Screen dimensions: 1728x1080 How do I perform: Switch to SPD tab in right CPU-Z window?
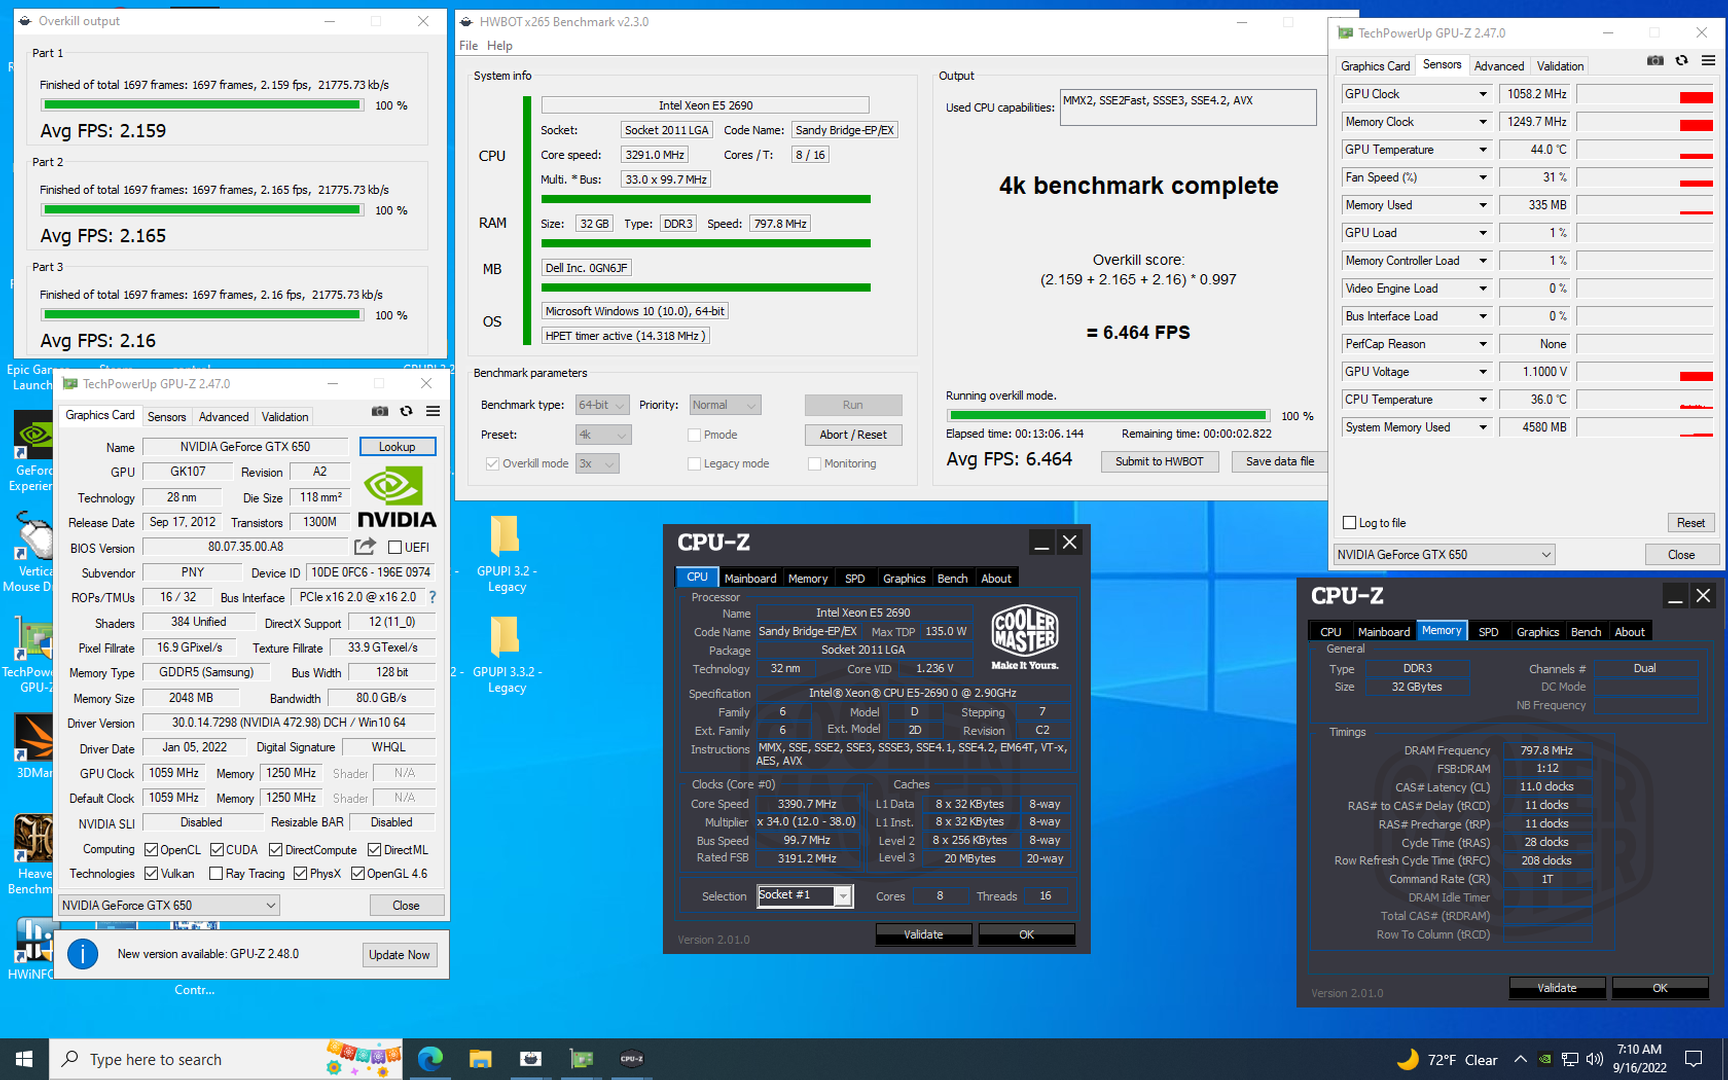click(x=1488, y=631)
